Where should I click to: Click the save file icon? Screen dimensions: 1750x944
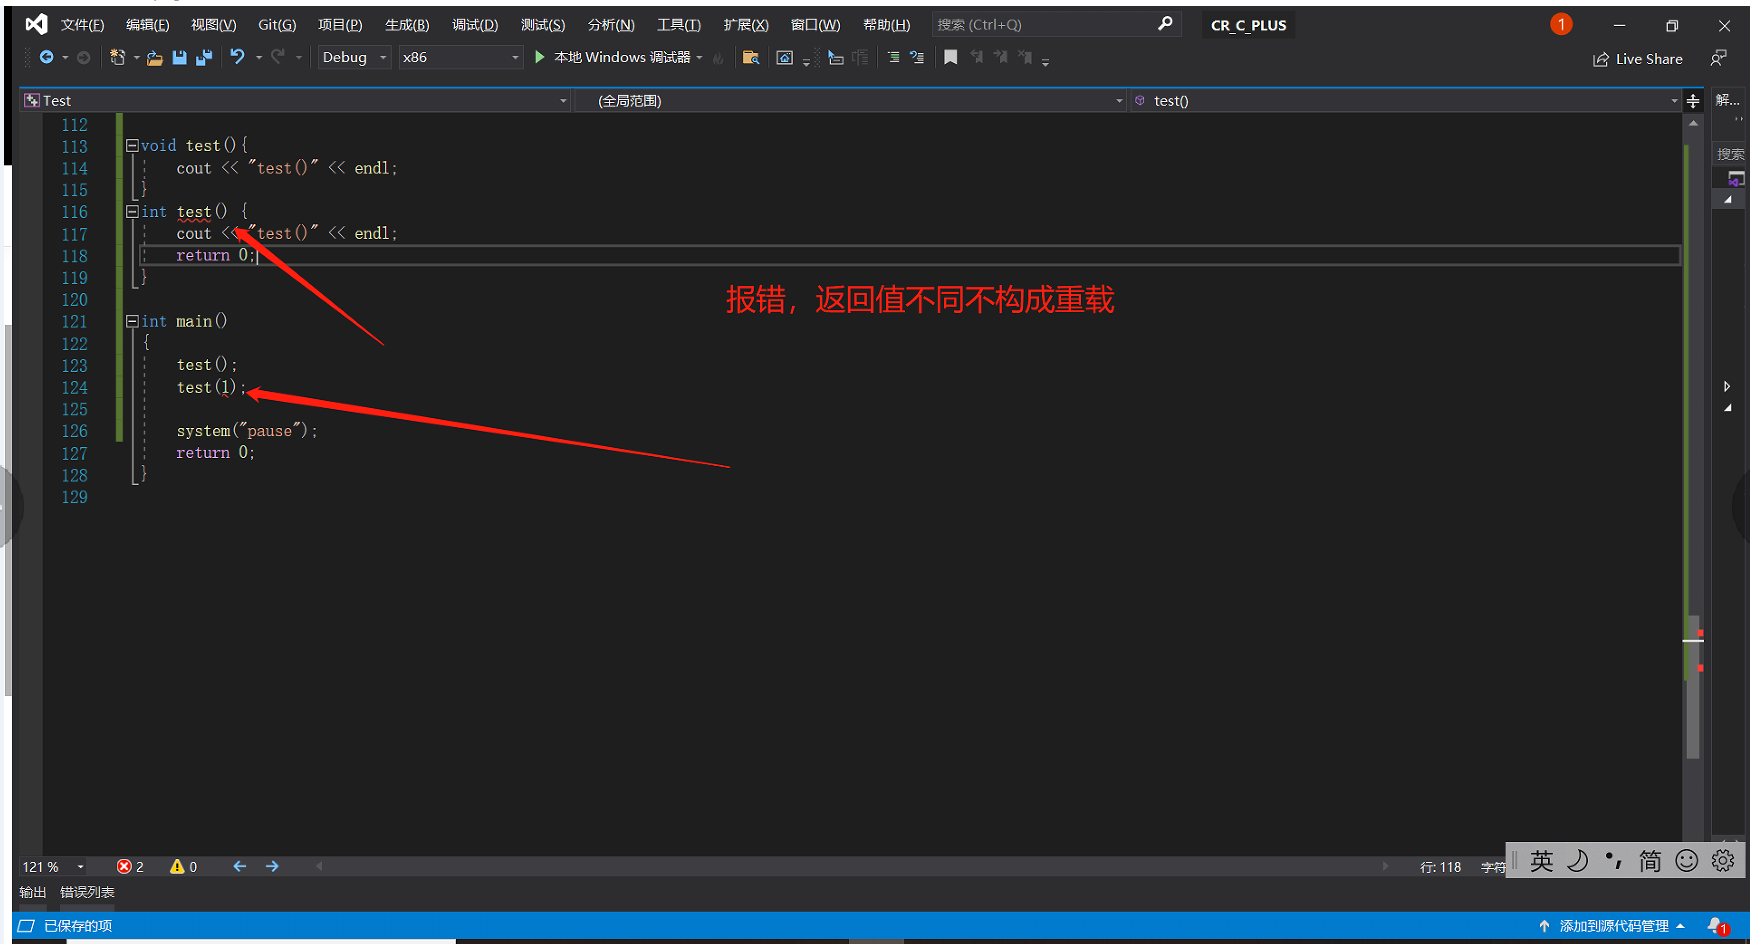[x=180, y=58]
